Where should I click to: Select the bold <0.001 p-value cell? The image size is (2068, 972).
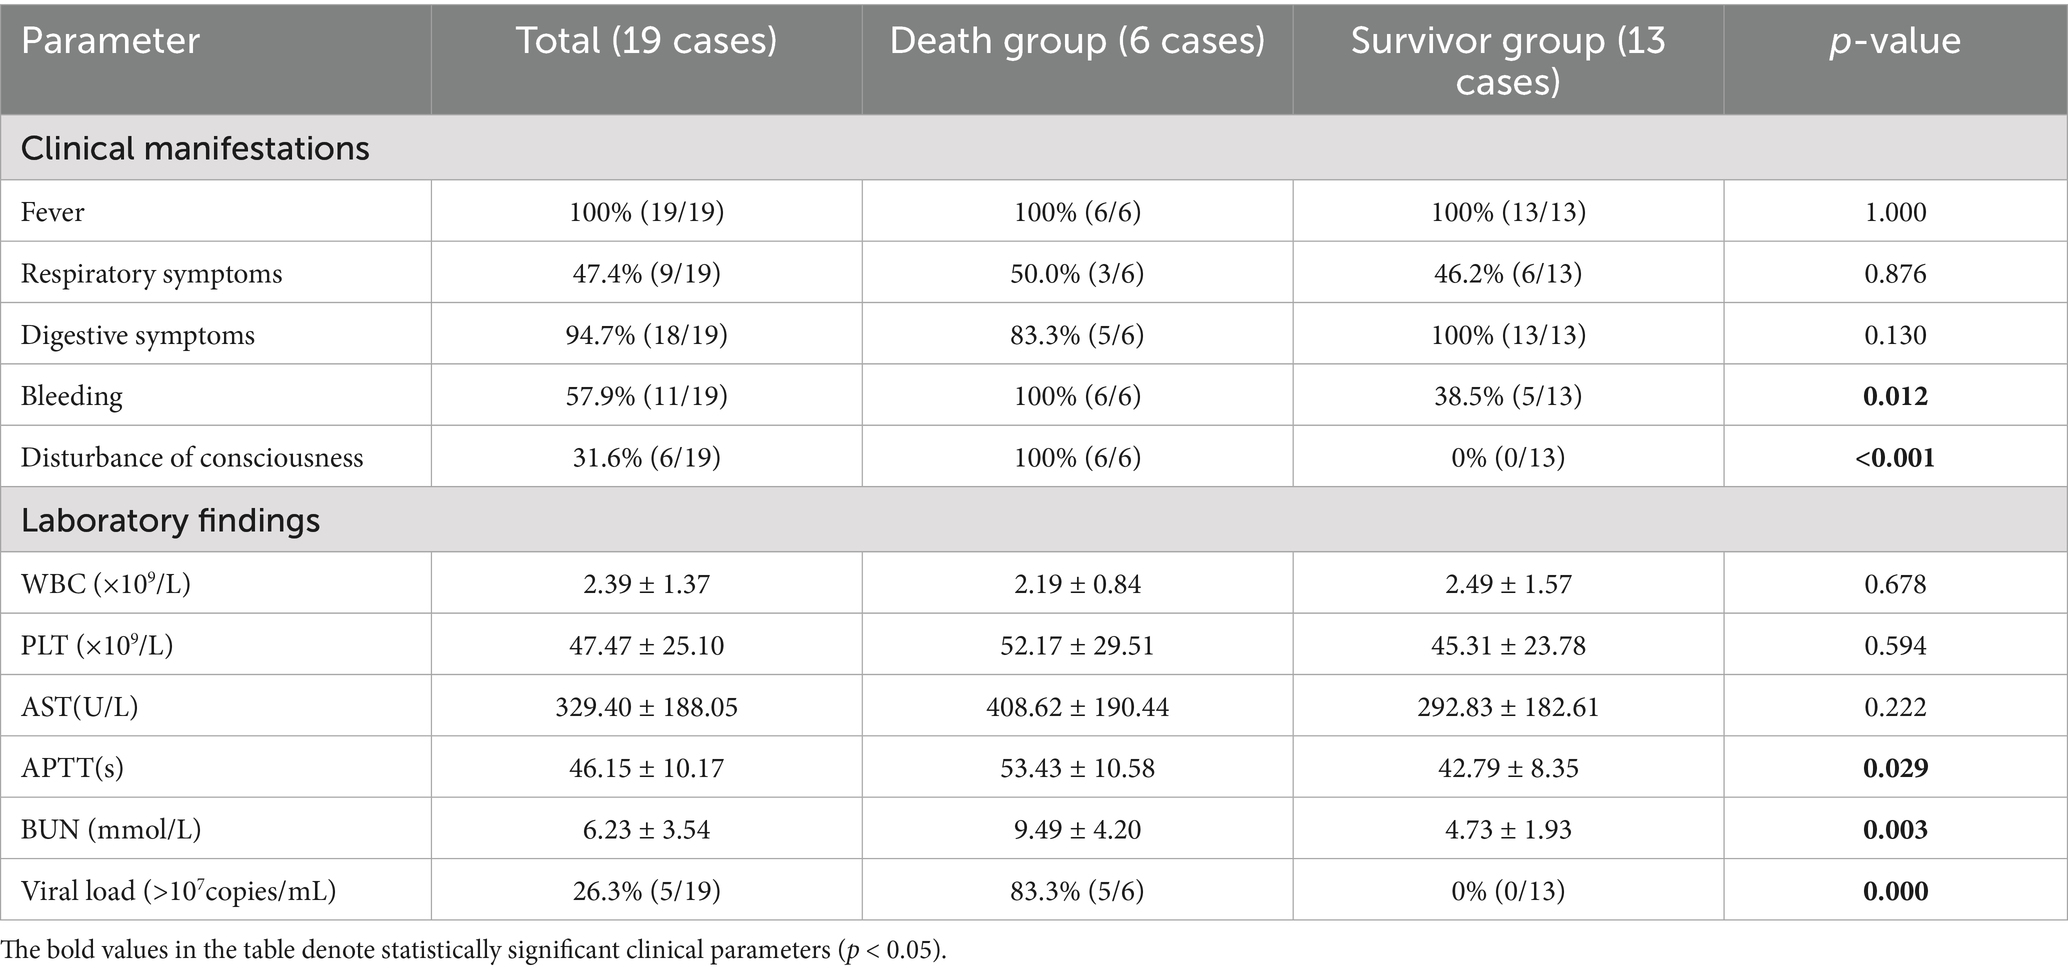click(x=1895, y=458)
